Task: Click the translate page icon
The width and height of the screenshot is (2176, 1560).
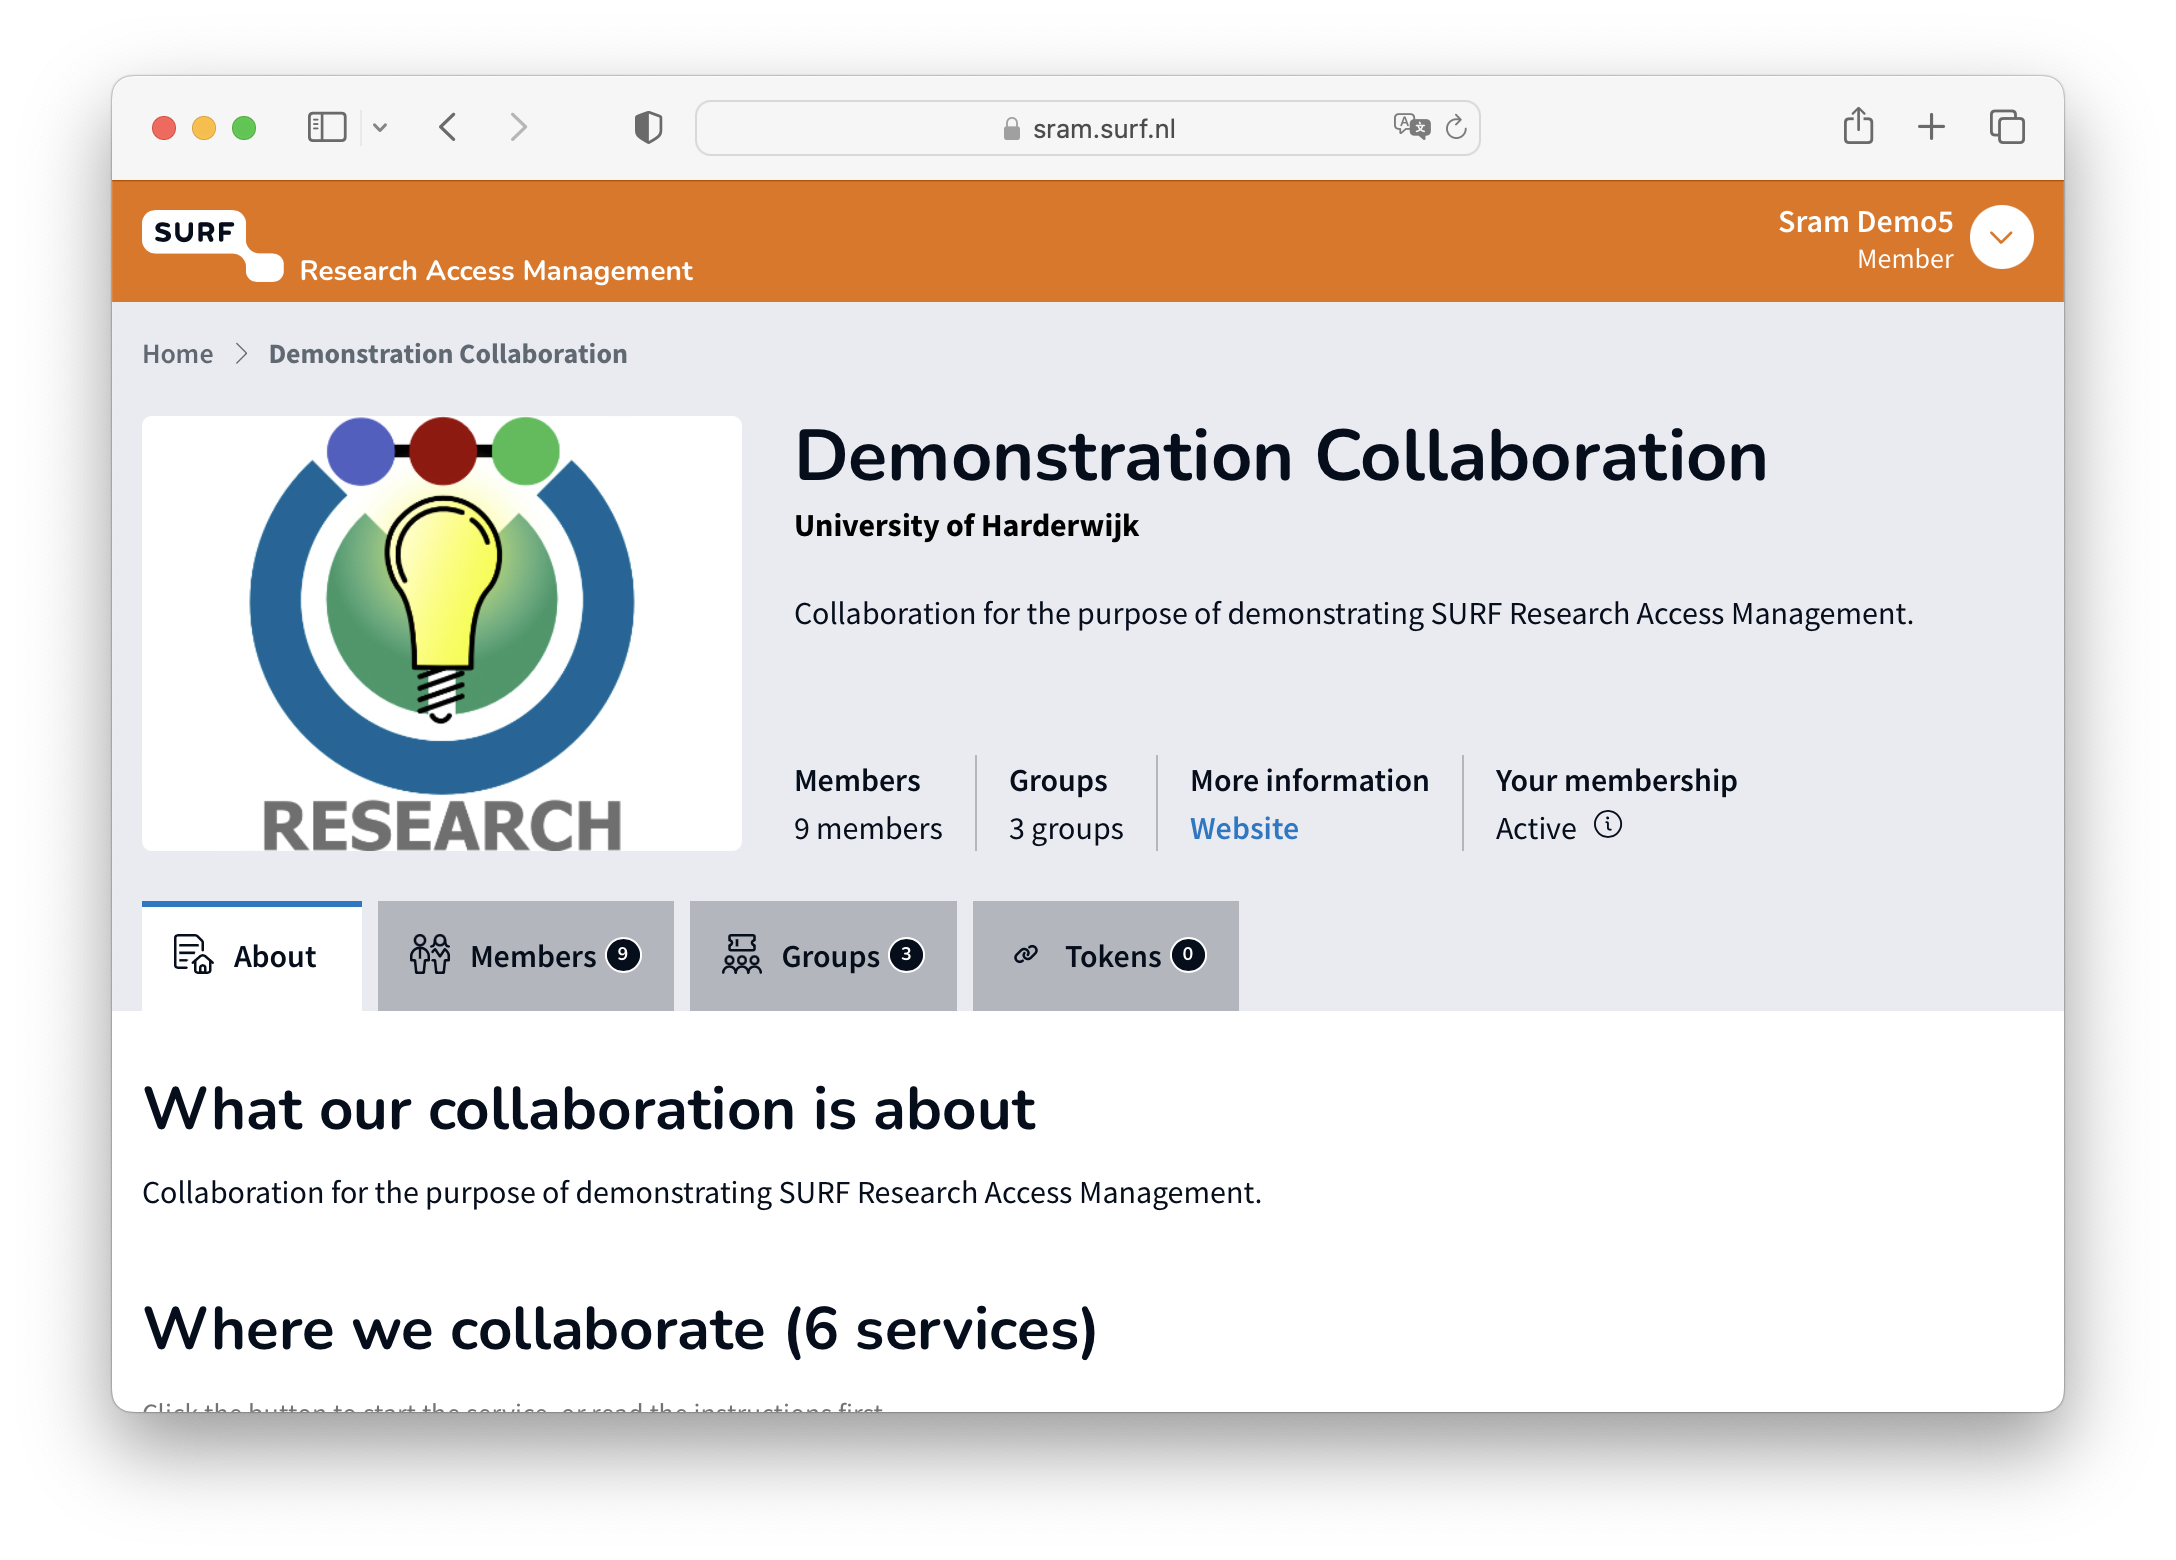Action: [x=1411, y=127]
